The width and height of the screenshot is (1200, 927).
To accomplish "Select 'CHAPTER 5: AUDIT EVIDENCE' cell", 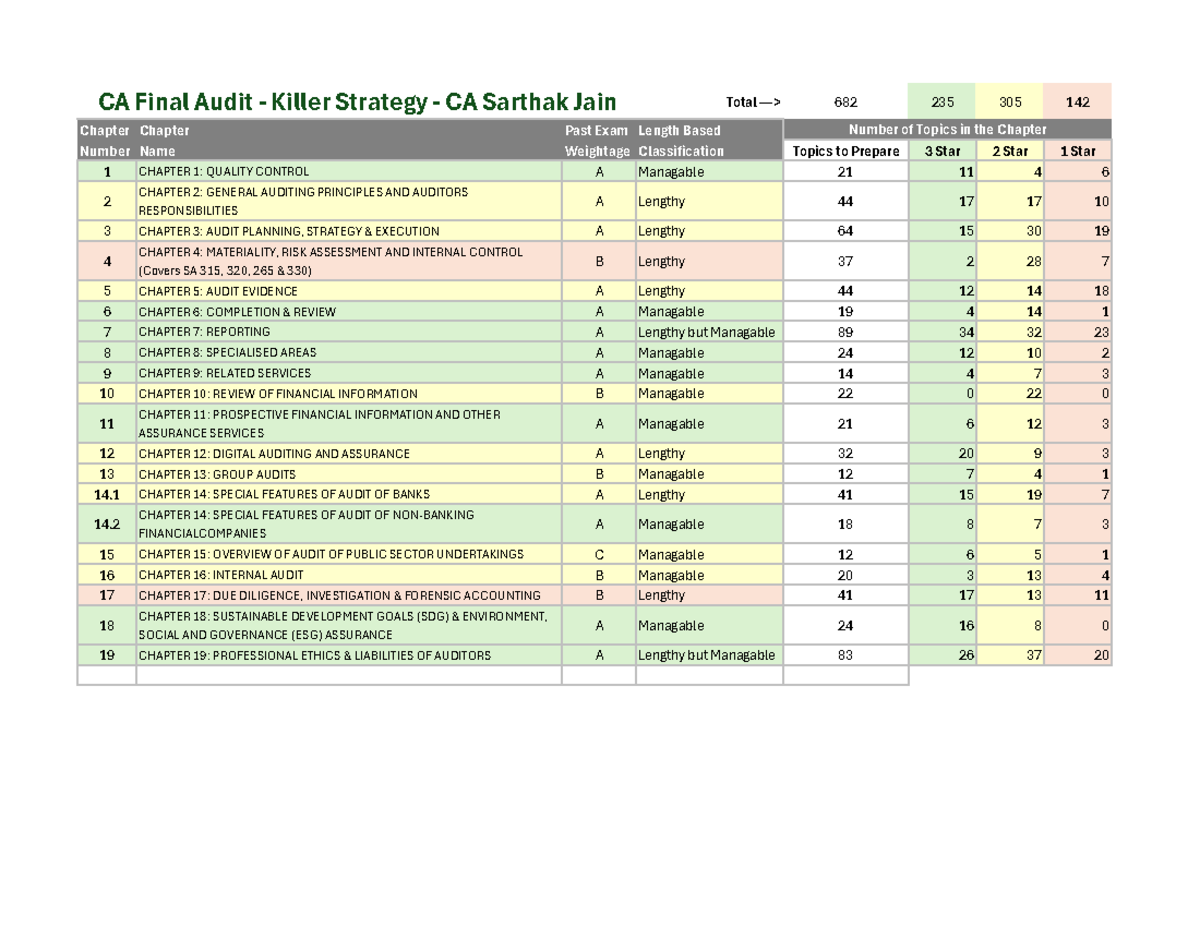I will [x=349, y=291].
